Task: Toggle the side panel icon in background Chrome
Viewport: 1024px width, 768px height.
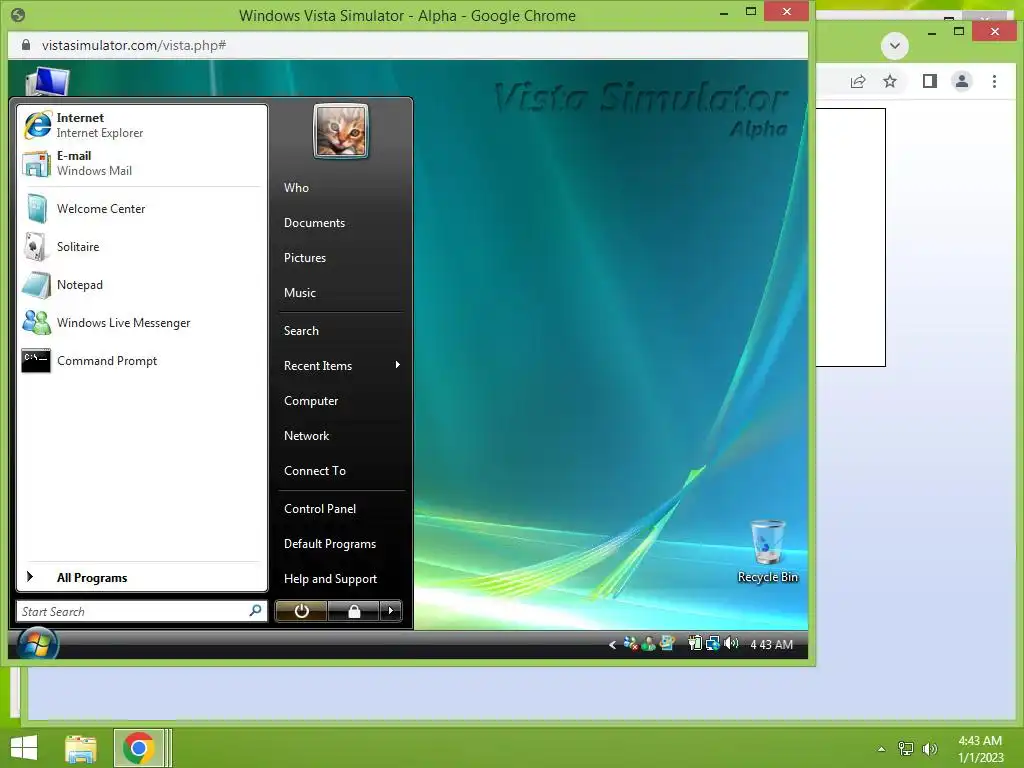Action: click(x=930, y=81)
